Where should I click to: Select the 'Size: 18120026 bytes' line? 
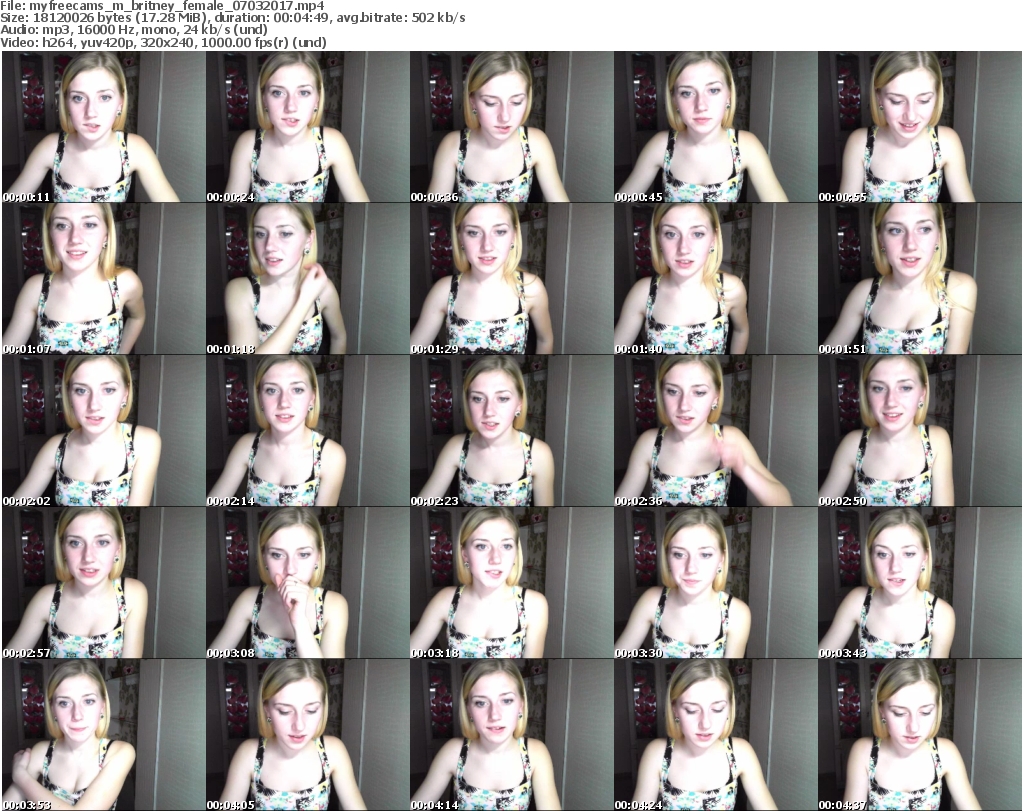click(233, 18)
